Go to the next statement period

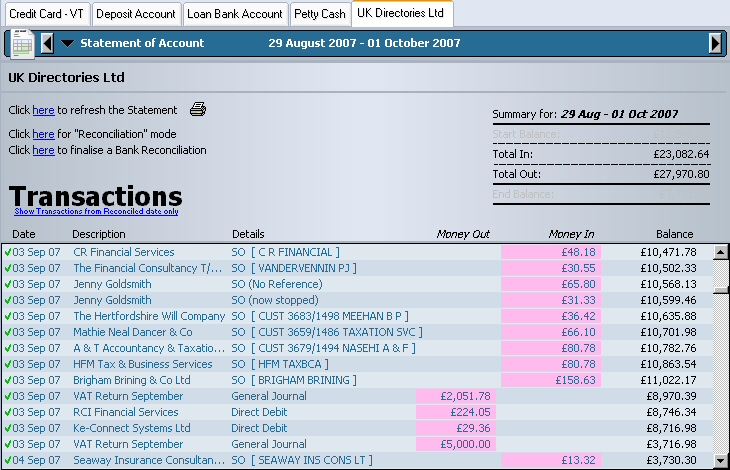coord(715,43)
